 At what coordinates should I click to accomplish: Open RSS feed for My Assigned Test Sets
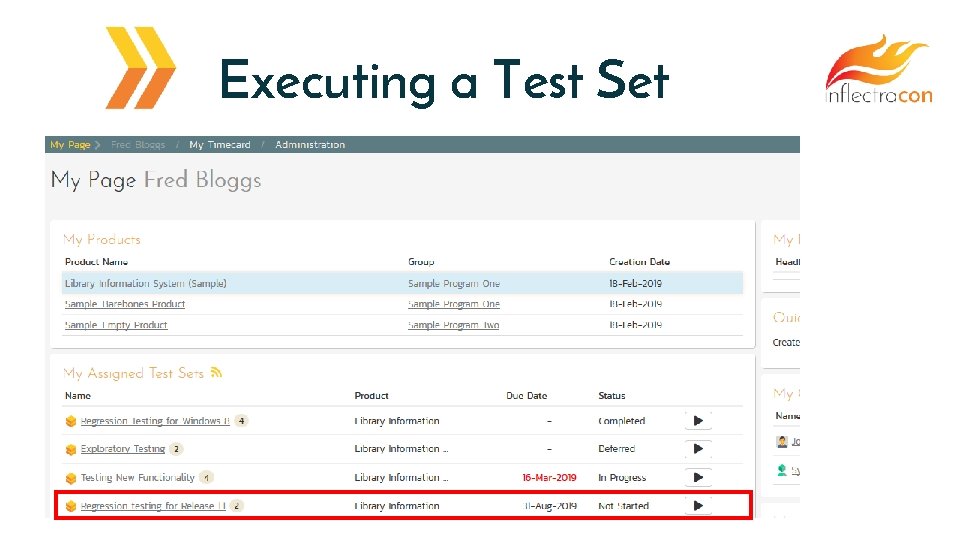(x=216, y=373)
